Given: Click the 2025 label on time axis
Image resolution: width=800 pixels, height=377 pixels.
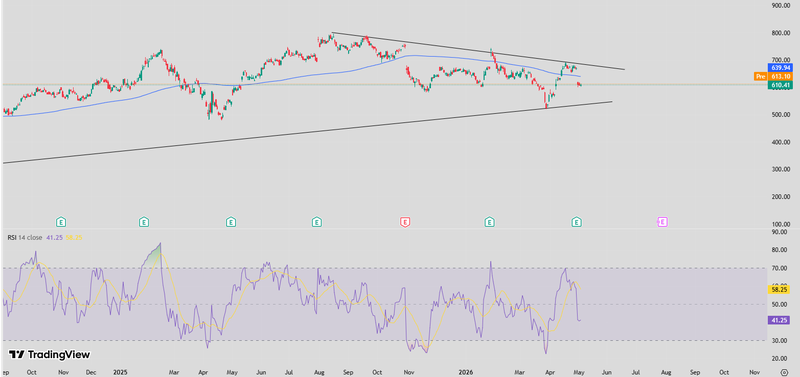Looking at the screenshot, I should click(120, 372).
